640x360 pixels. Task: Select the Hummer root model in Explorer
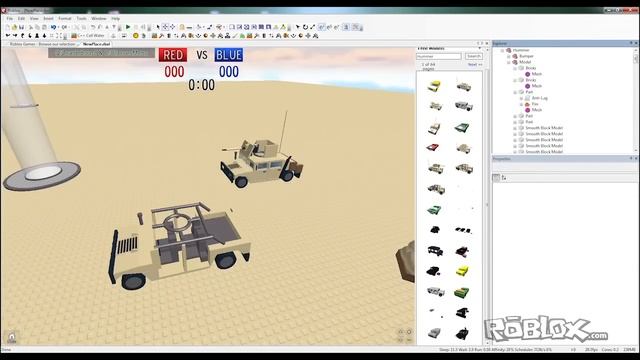521,50
